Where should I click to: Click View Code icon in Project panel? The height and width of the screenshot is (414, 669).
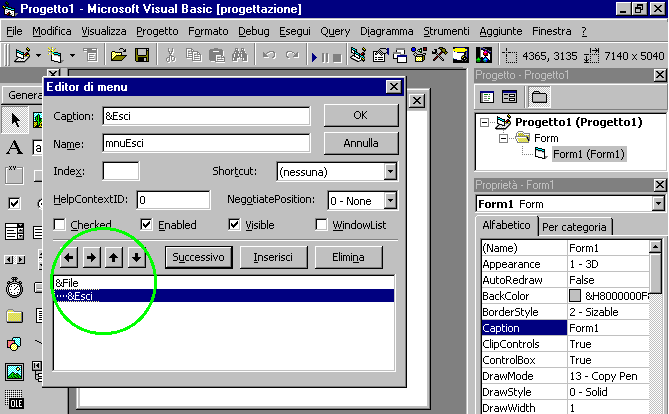[x=487, y=97]
